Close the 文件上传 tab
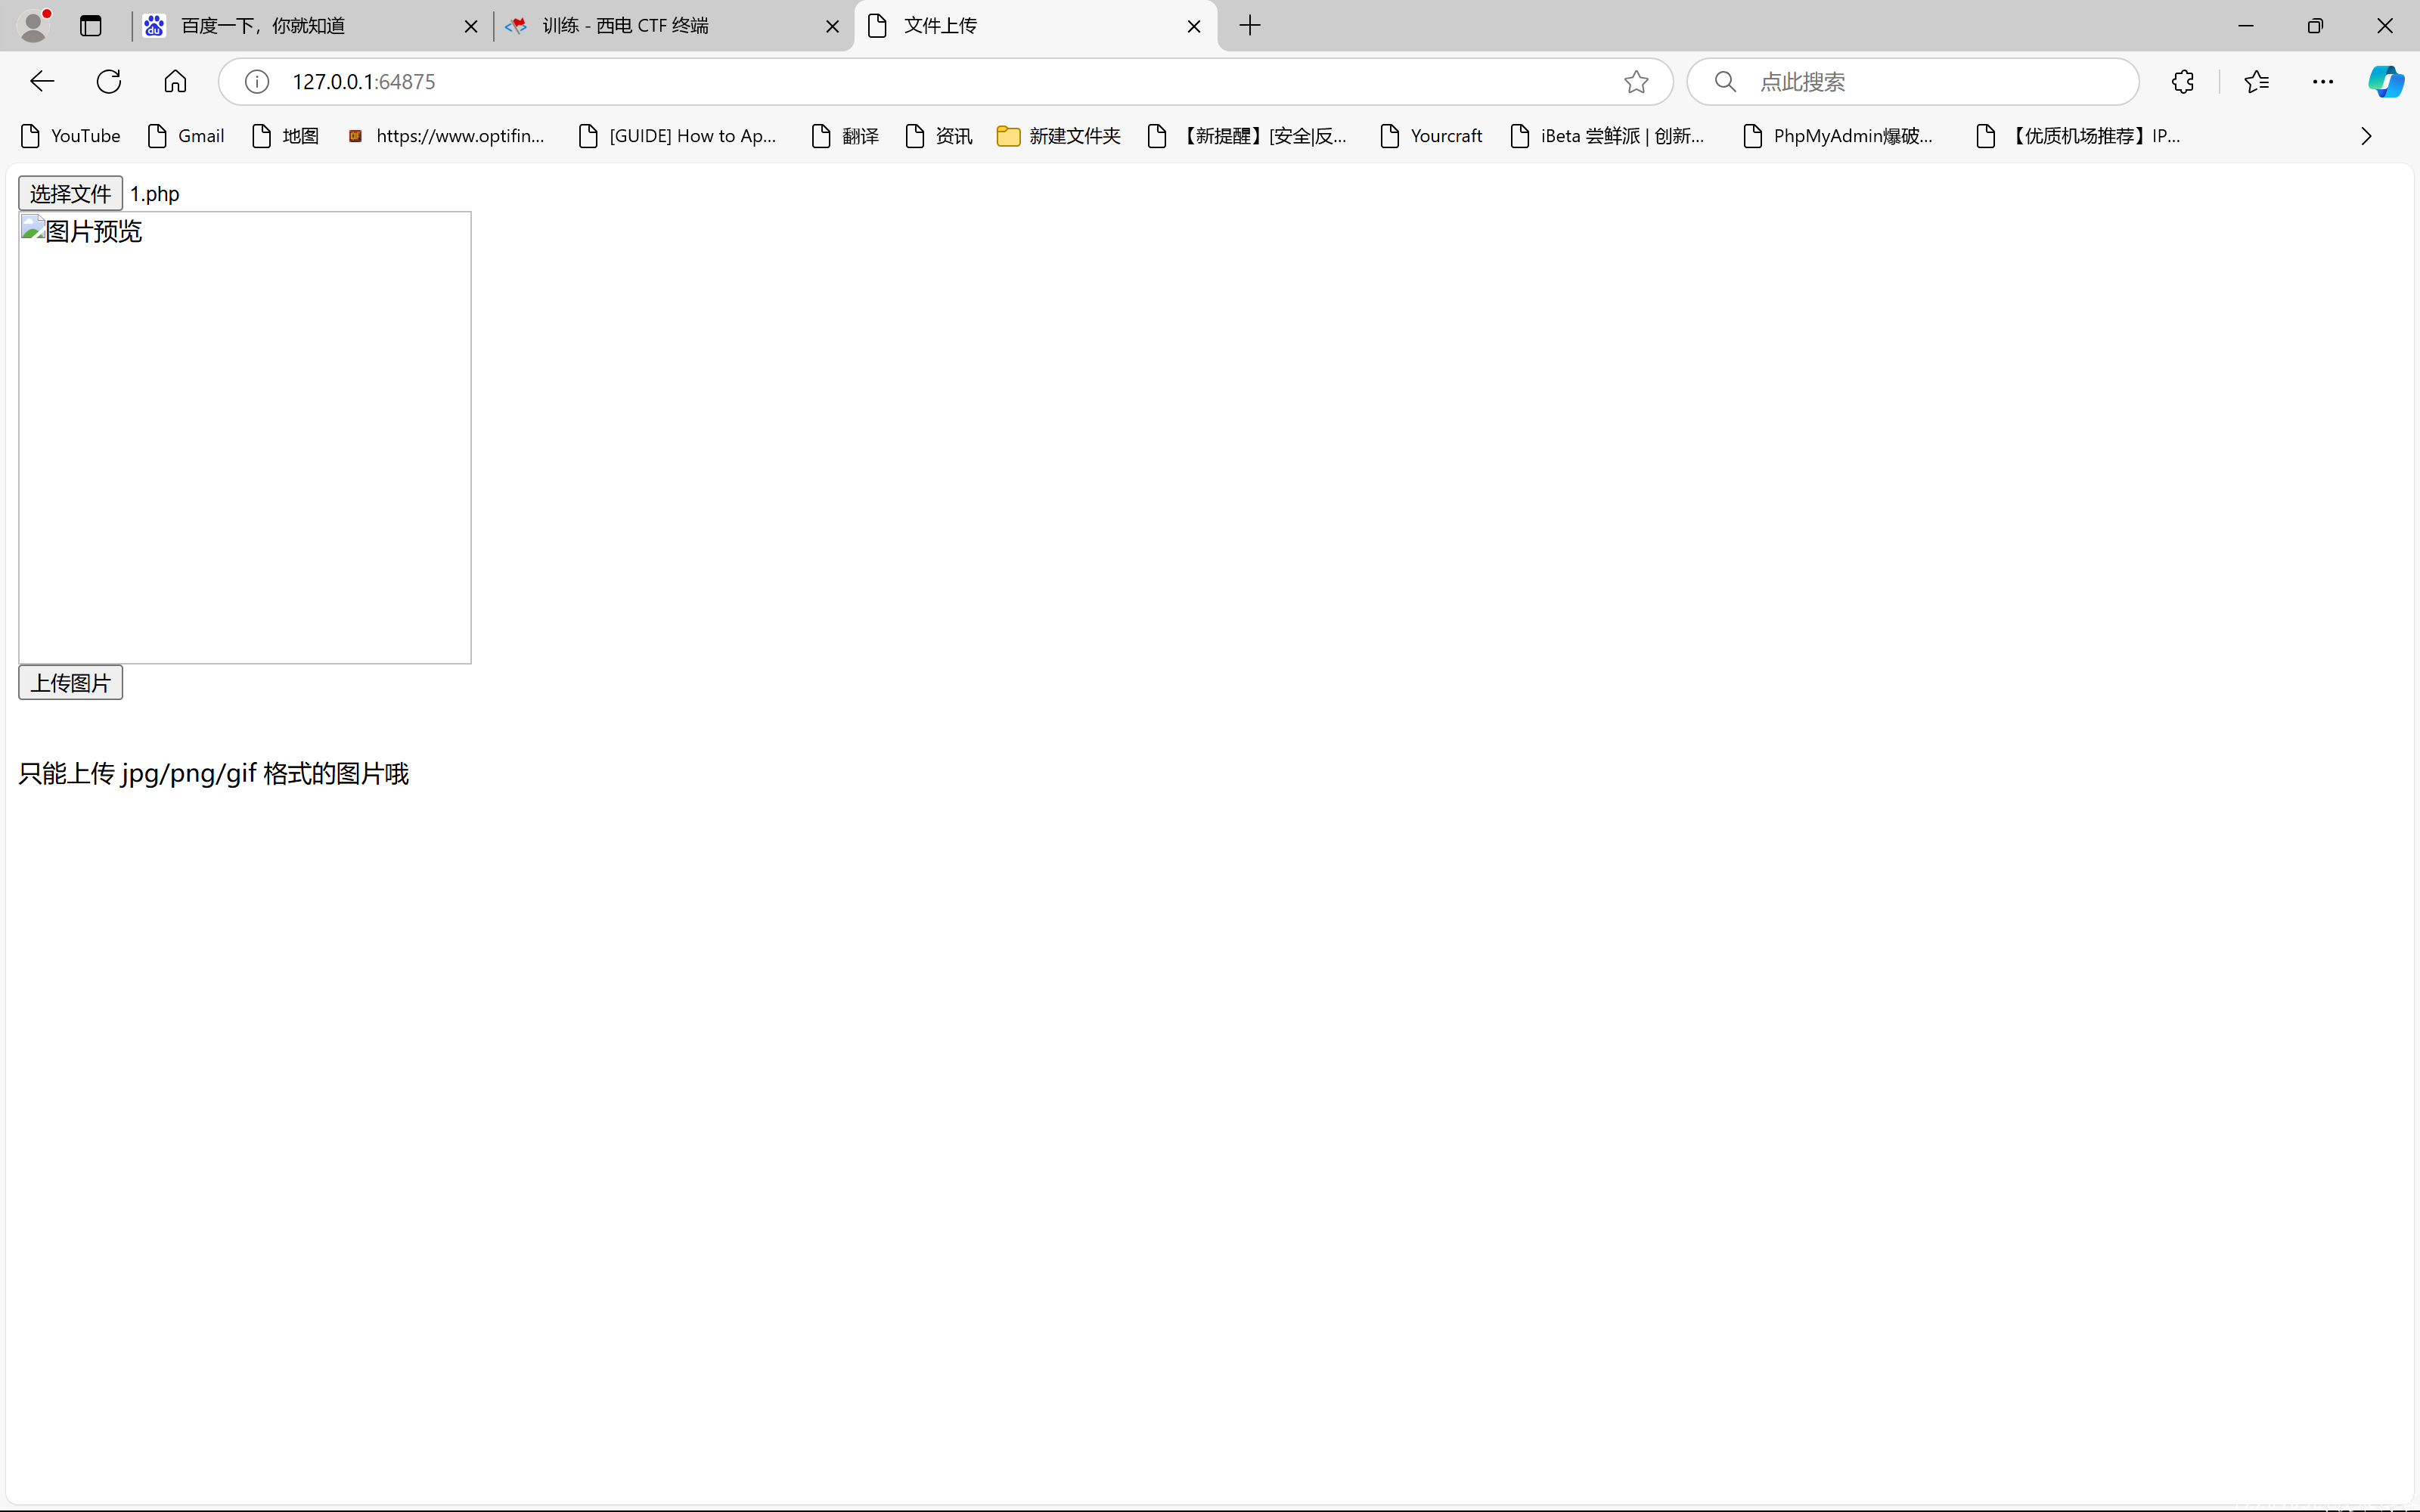 click(1194, 27)
